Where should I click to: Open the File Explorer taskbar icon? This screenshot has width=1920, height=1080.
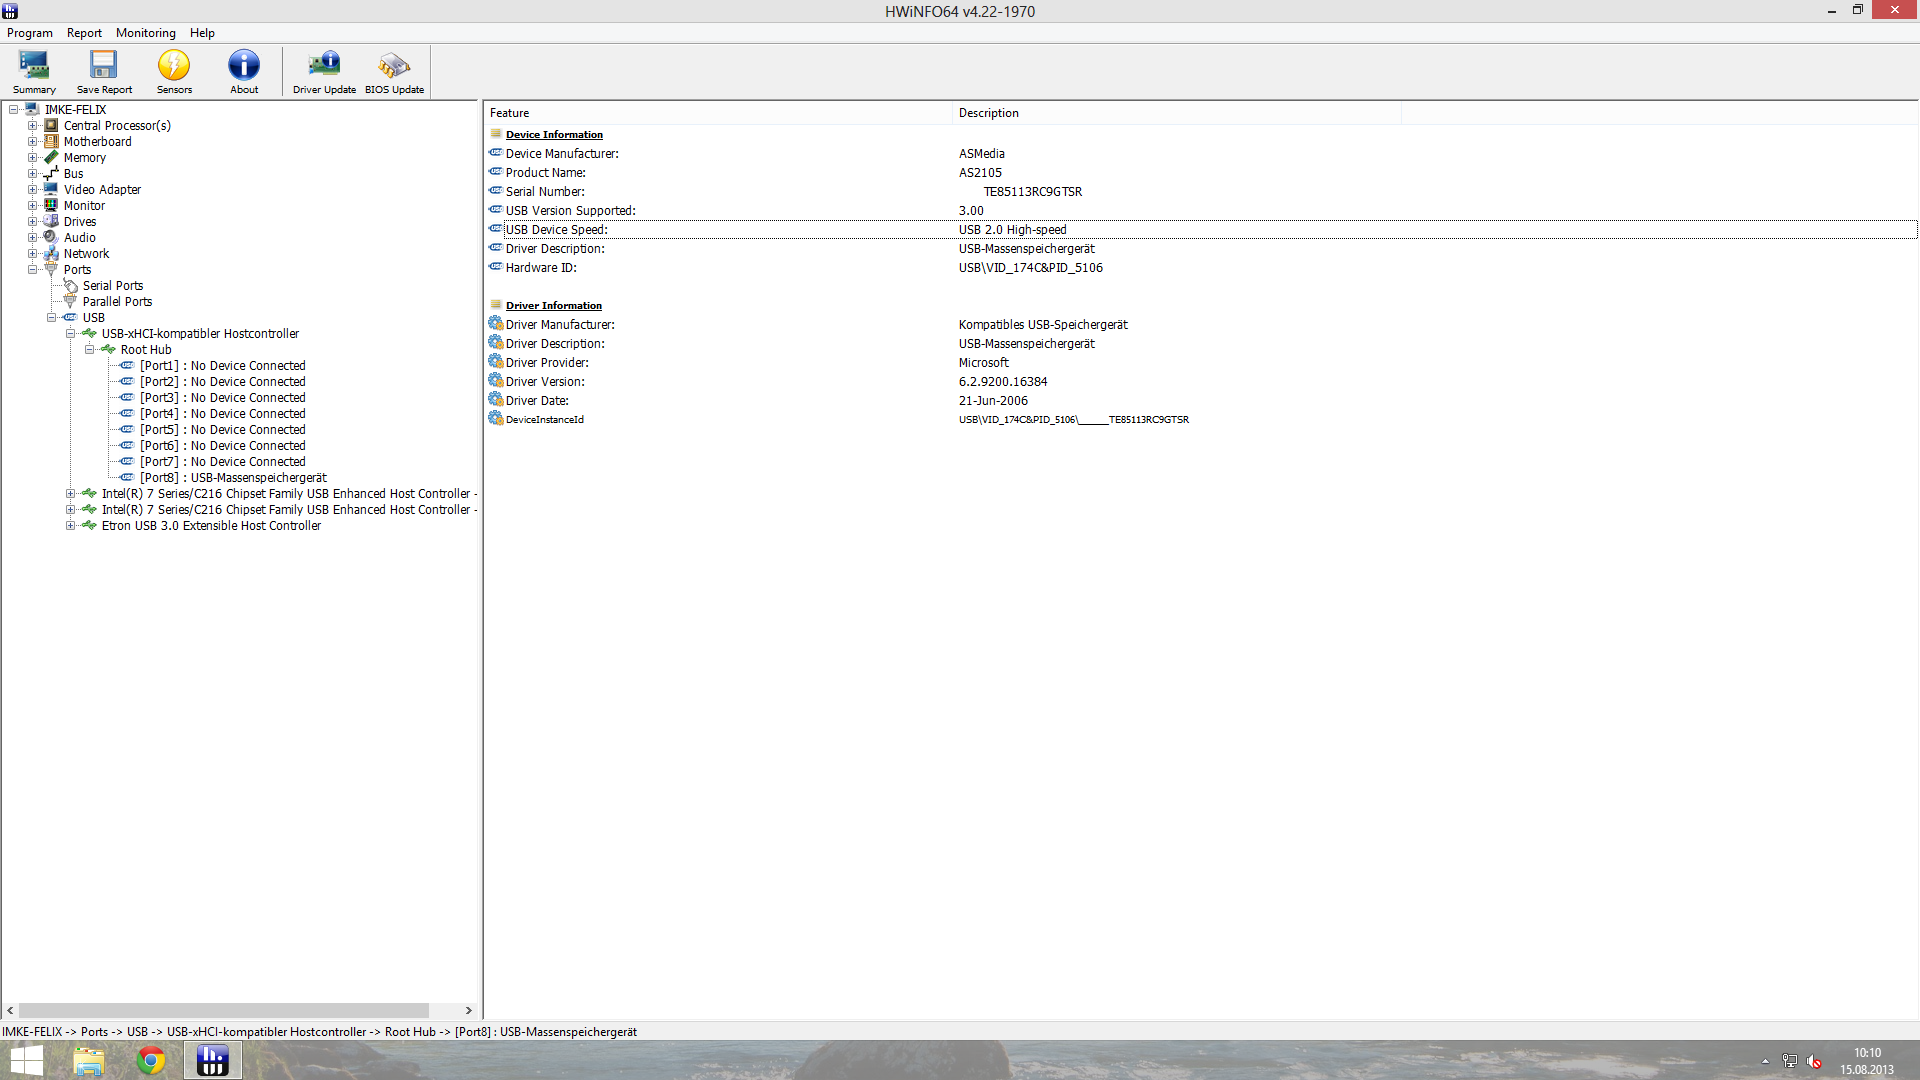(x=89, y=1060)
